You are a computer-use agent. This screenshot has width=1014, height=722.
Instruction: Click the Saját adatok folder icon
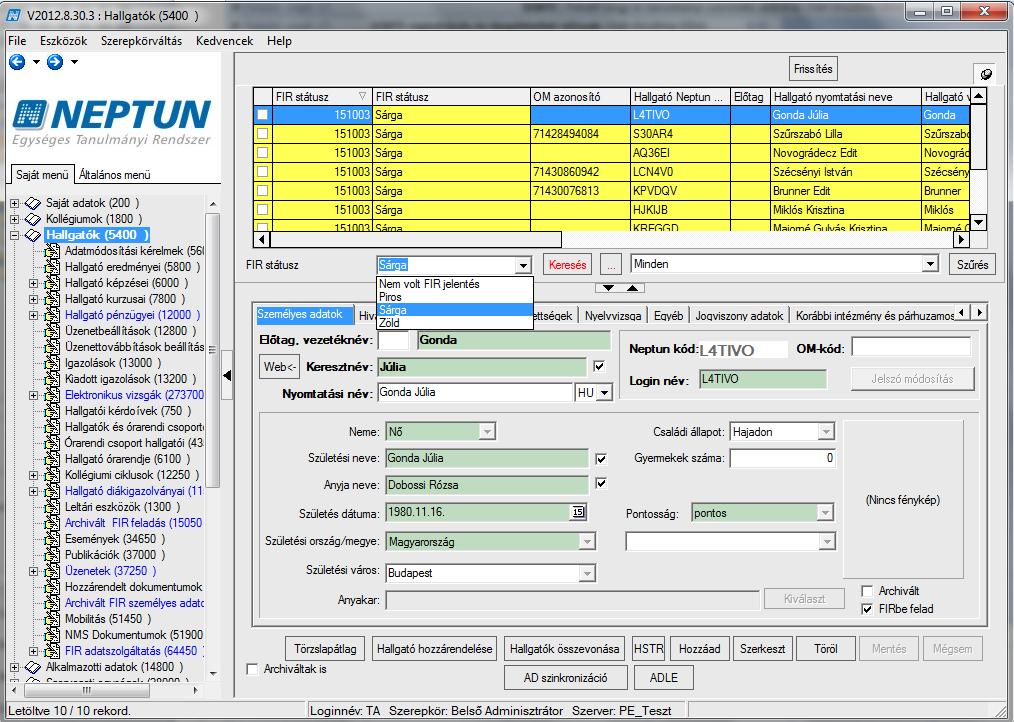pos(32,203)
